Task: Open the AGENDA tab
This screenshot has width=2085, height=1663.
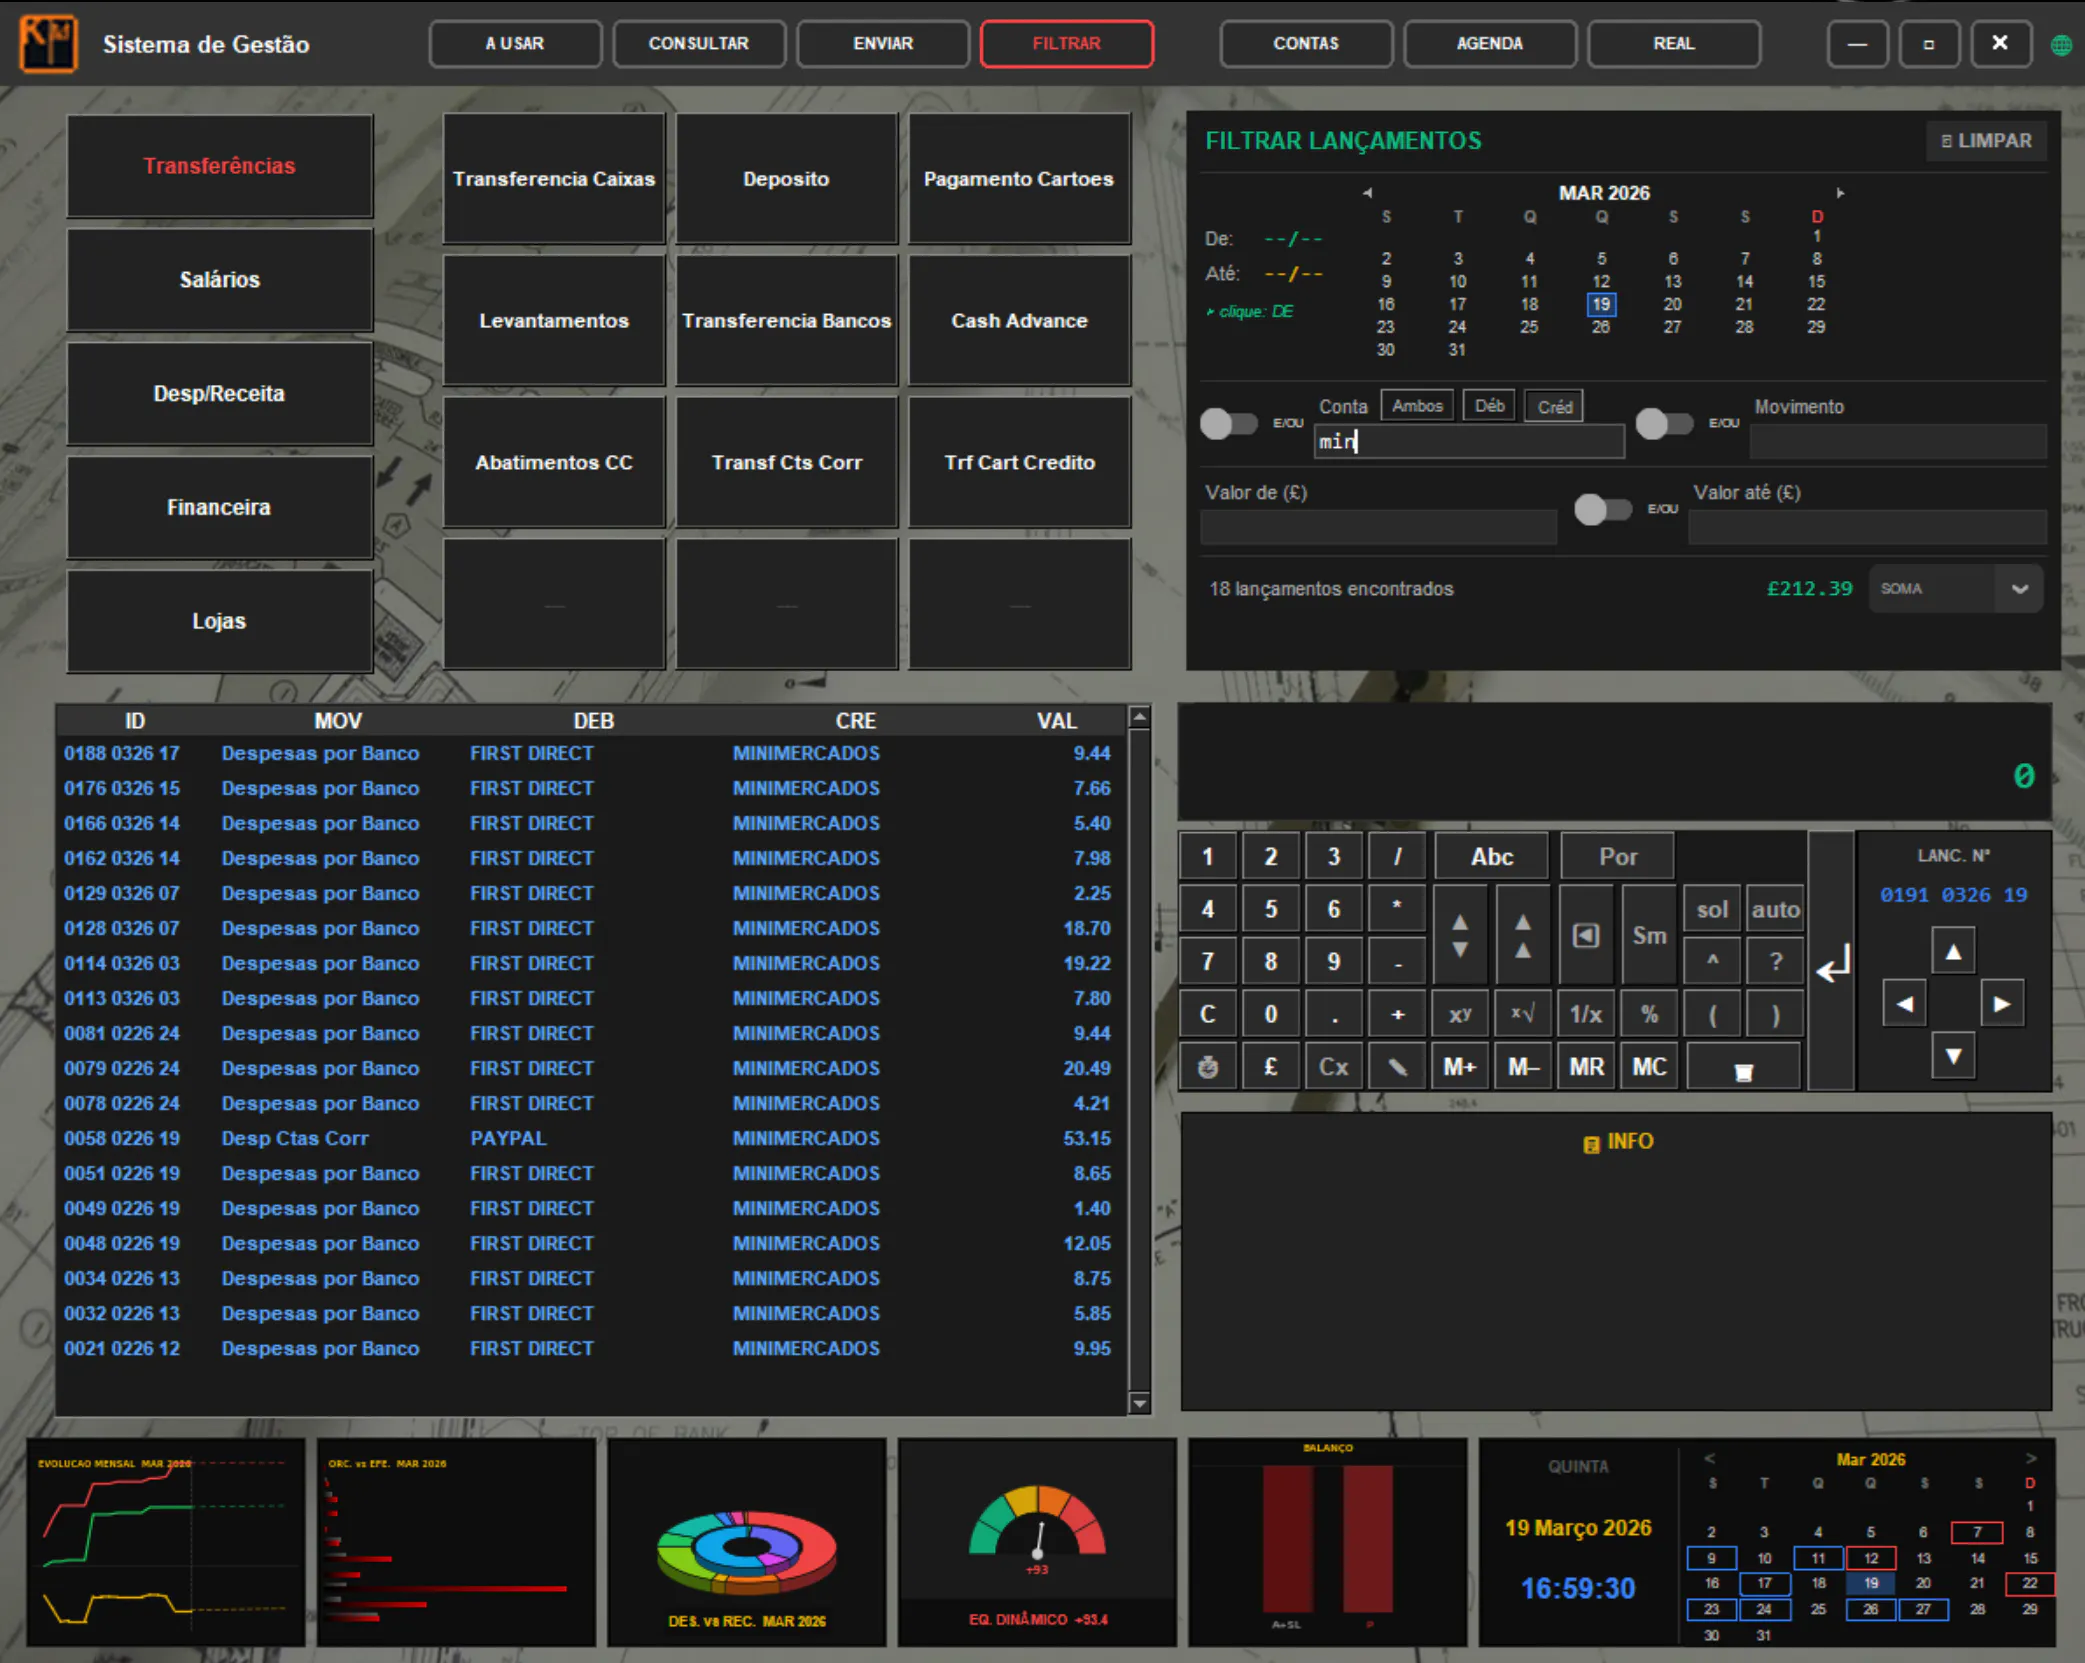Action: tap(1490, 44)
